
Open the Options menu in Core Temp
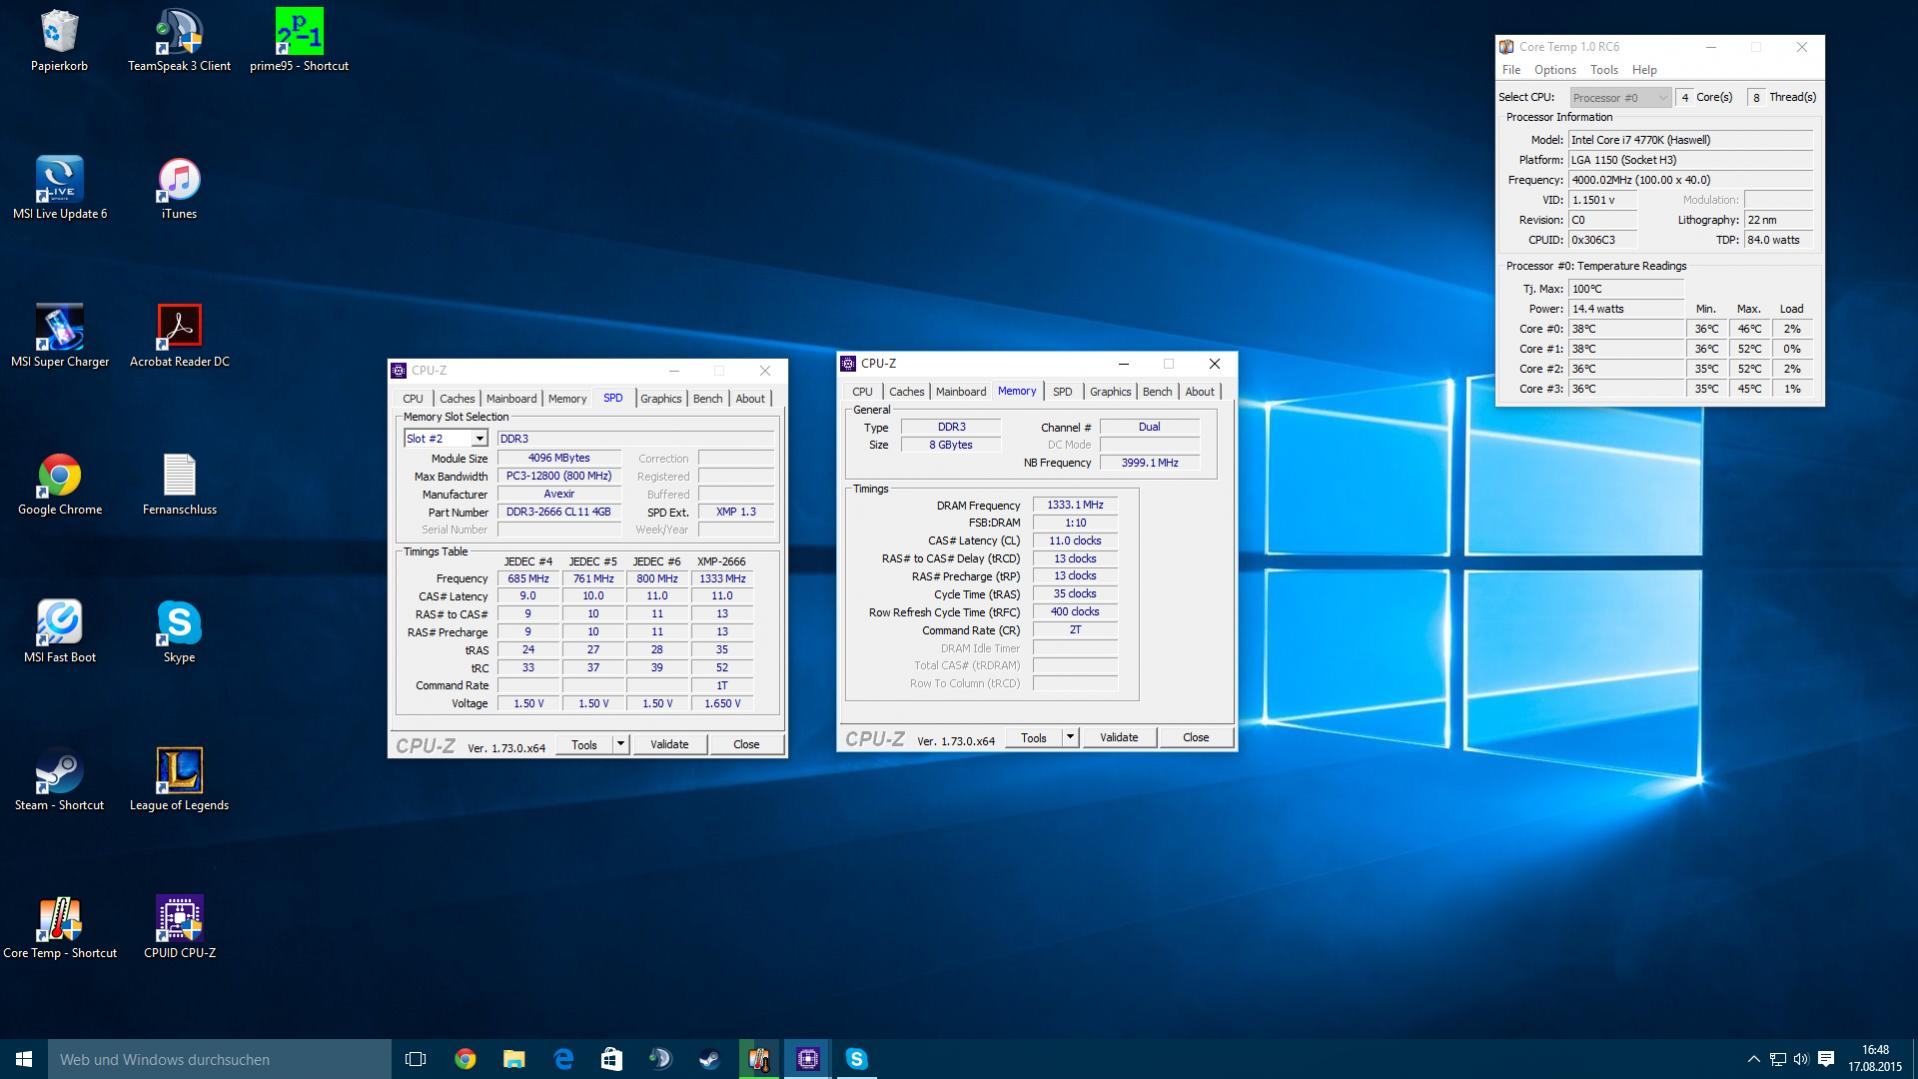1555,70
